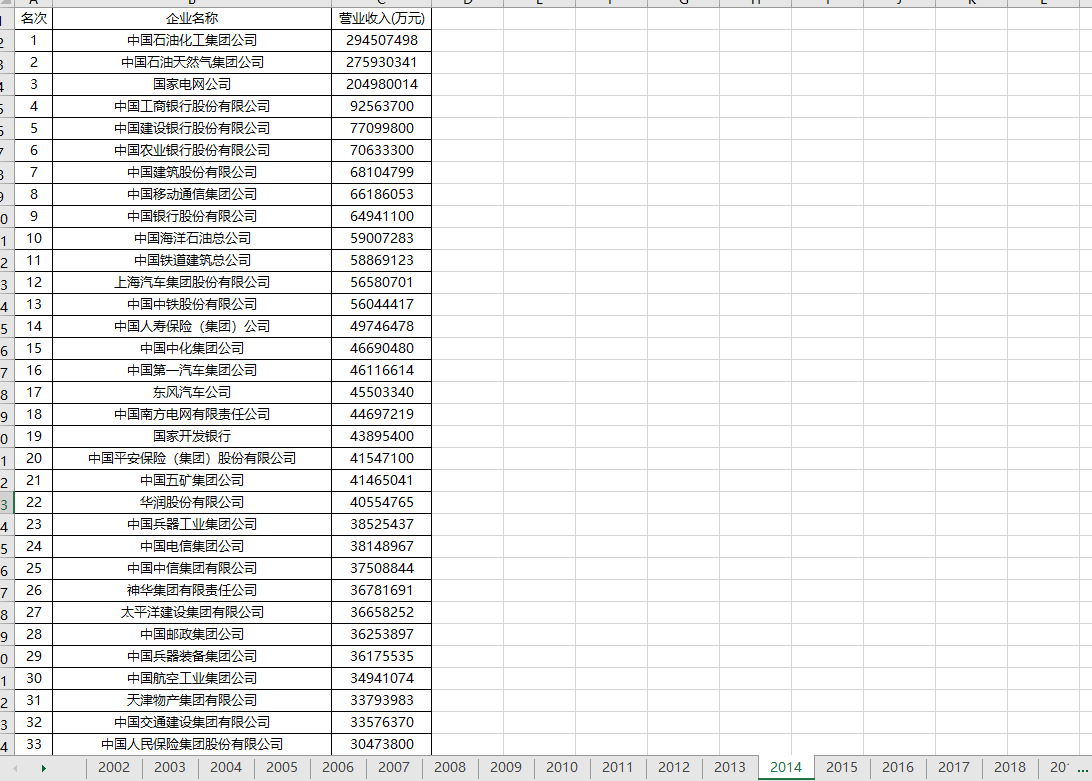Go to the 2018 sheet tab
The image size is (1092, 781).
[1010, 767]
